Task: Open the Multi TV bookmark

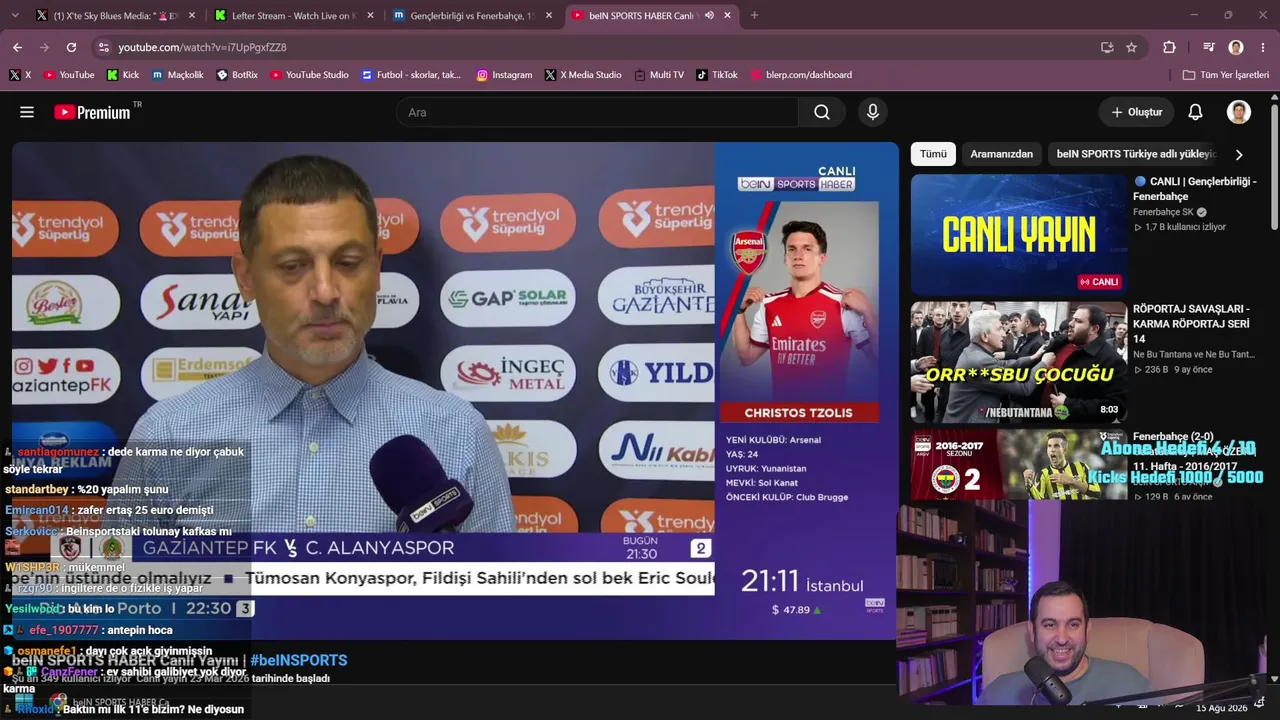Action: click(658, 75)
